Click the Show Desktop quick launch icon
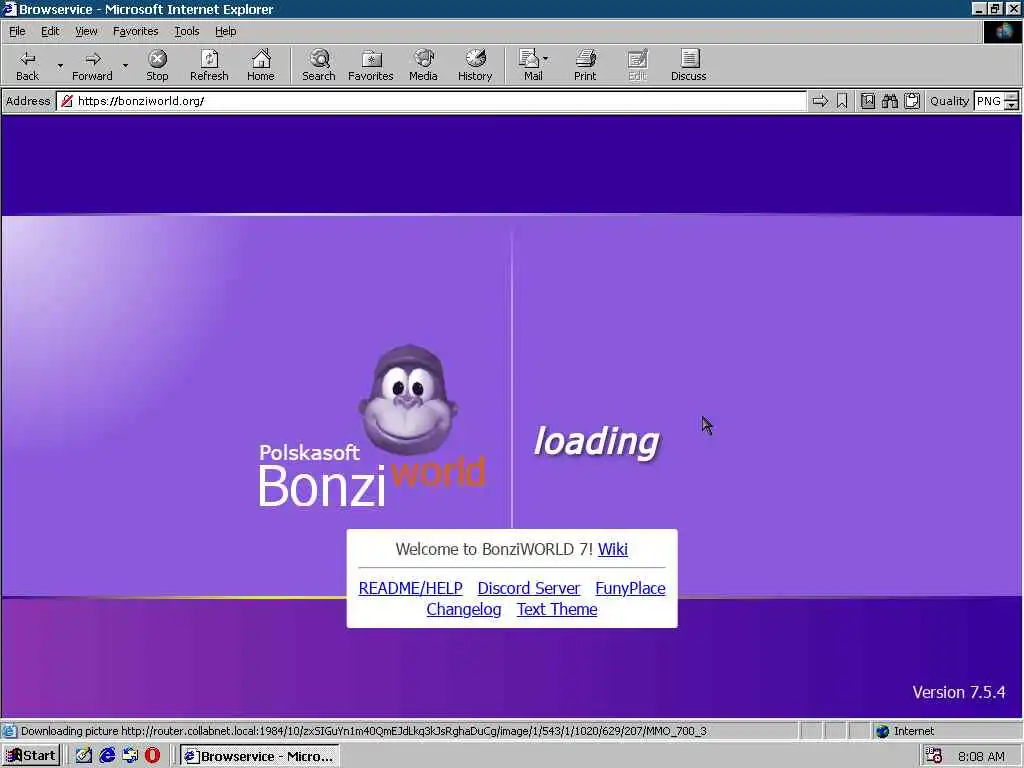 coord(84,756)
